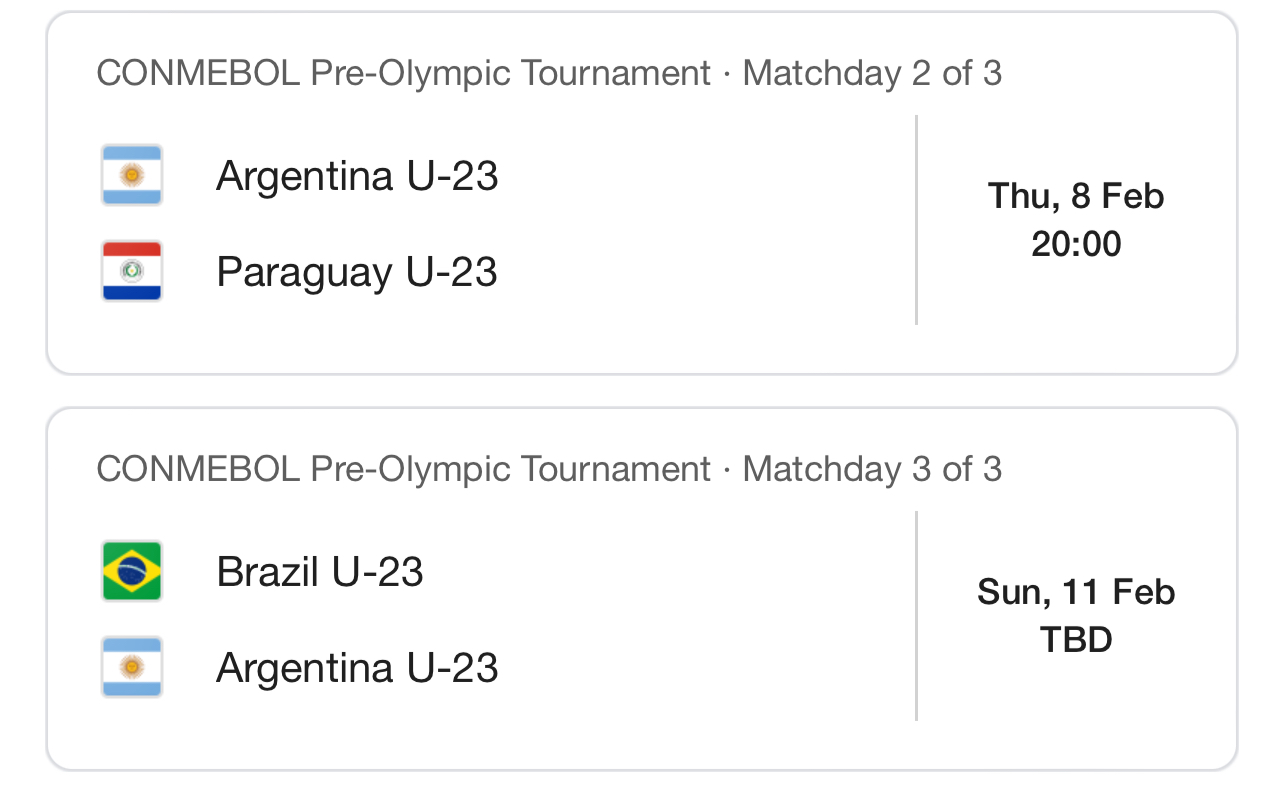Select the Matchday 3 of 3 header text
The image size is (1284, 801).
tap(872, 469)
